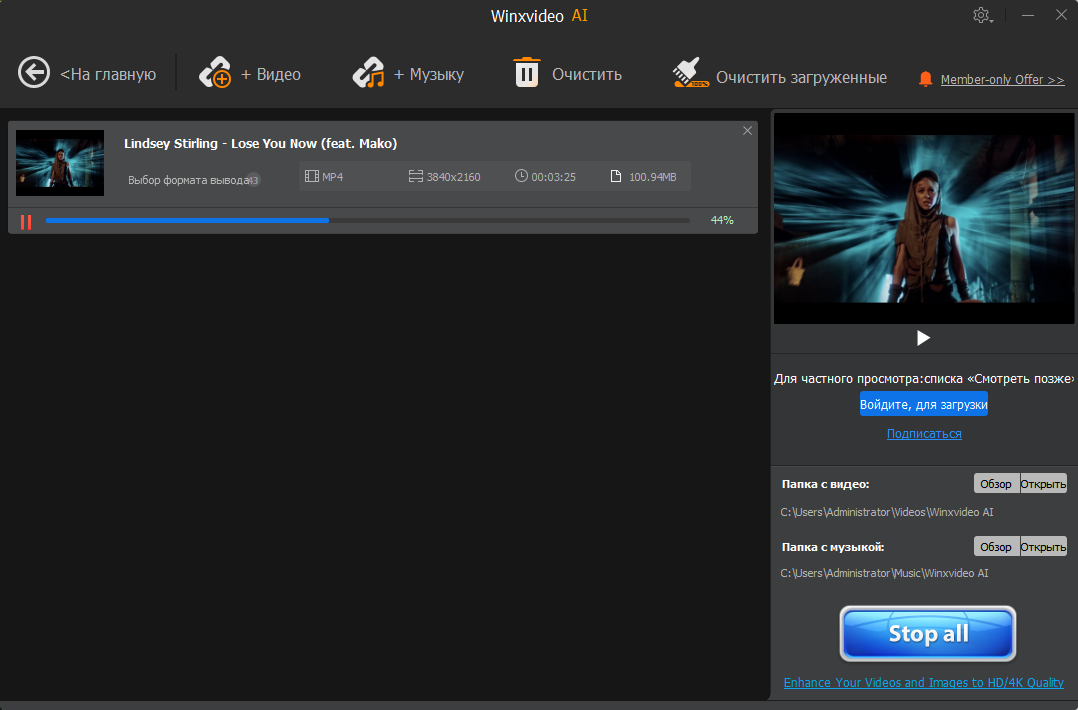This screenshot has width=1078, height=710.
Task: Click the video path C:\Users\Administrator\Videos\Winxvideo AI
Action: (x=887, y=512)
